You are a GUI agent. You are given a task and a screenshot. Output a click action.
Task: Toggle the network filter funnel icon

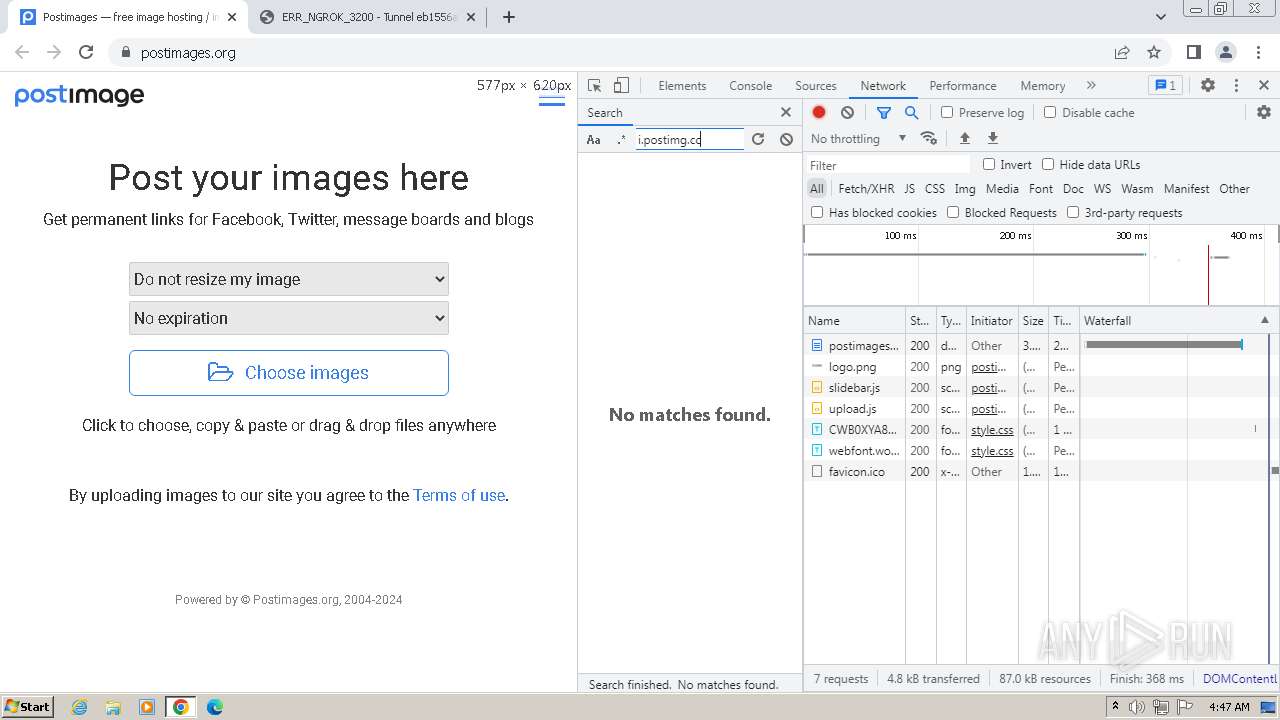[884, 113]
